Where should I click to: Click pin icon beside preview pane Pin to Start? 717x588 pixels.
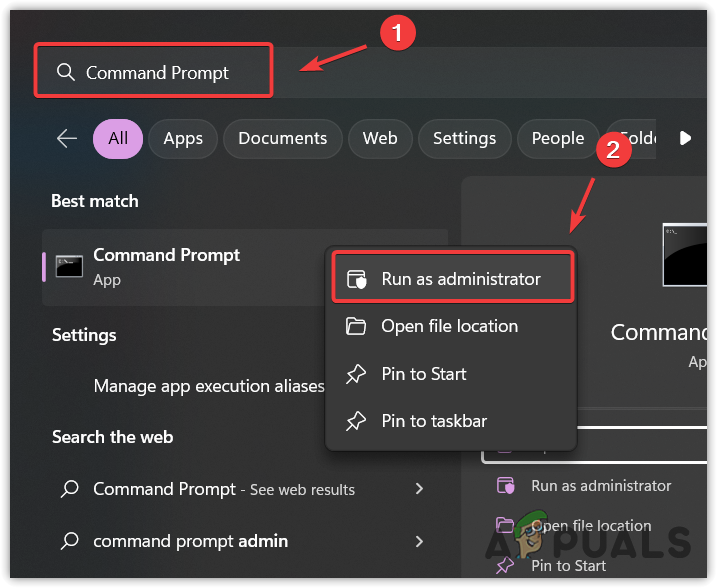point(505,566)
